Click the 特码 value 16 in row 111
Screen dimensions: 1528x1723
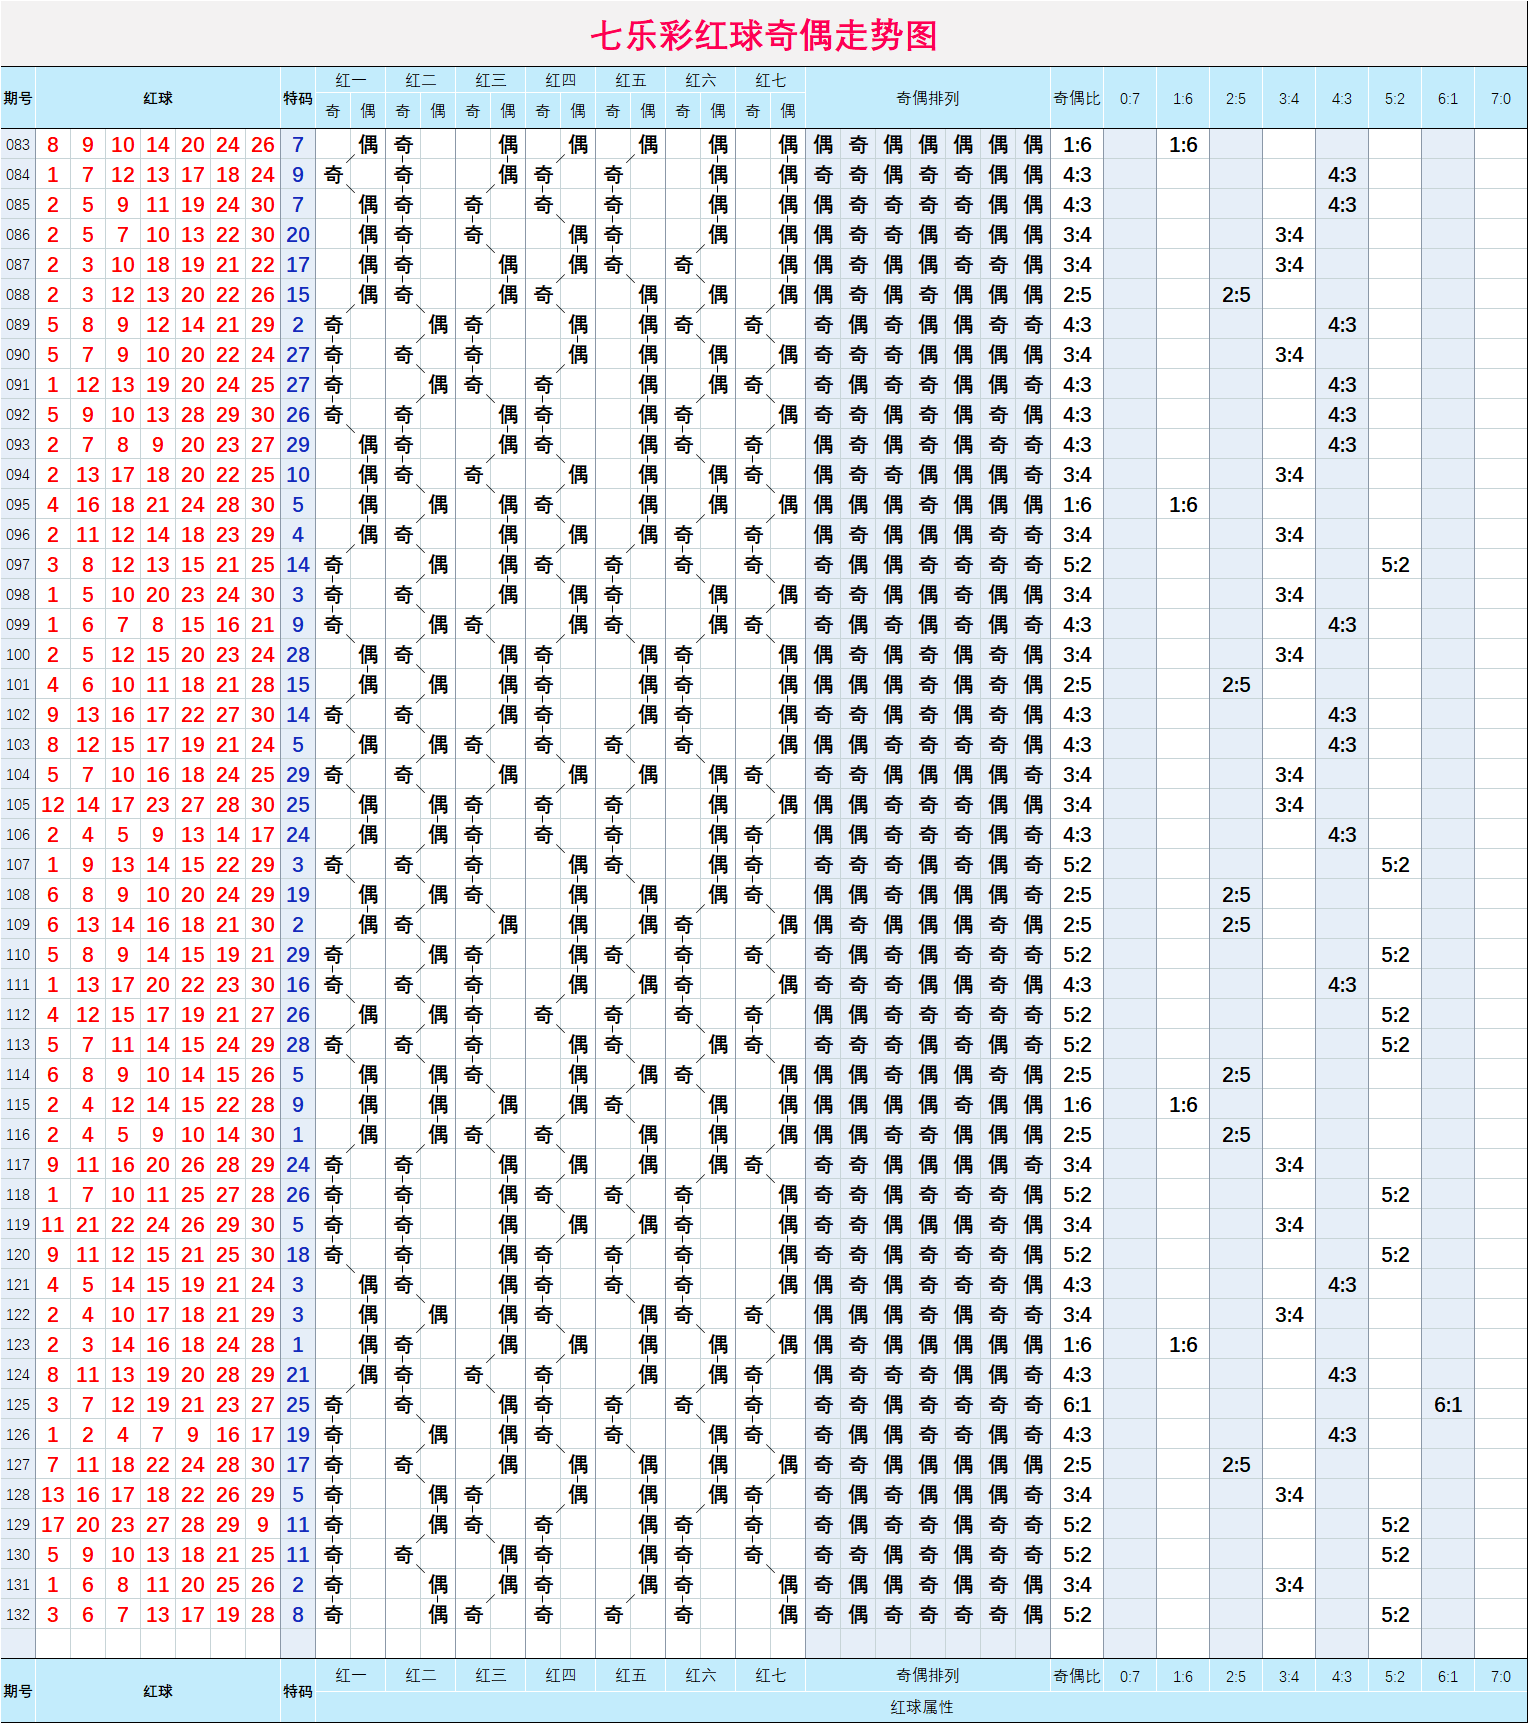(x=298, y=985)
